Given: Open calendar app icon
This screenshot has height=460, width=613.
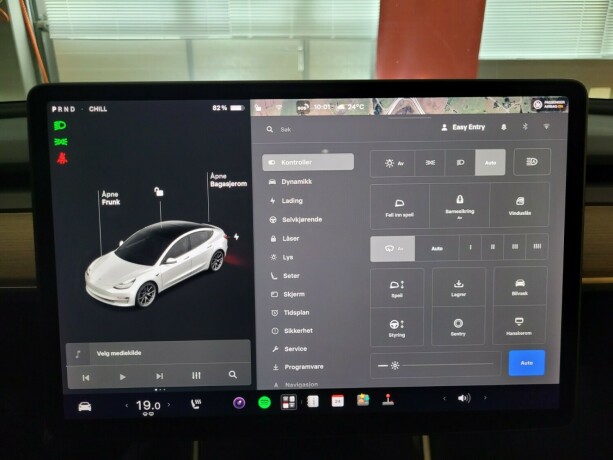Looking at the screenshot, I should point(338,401).
